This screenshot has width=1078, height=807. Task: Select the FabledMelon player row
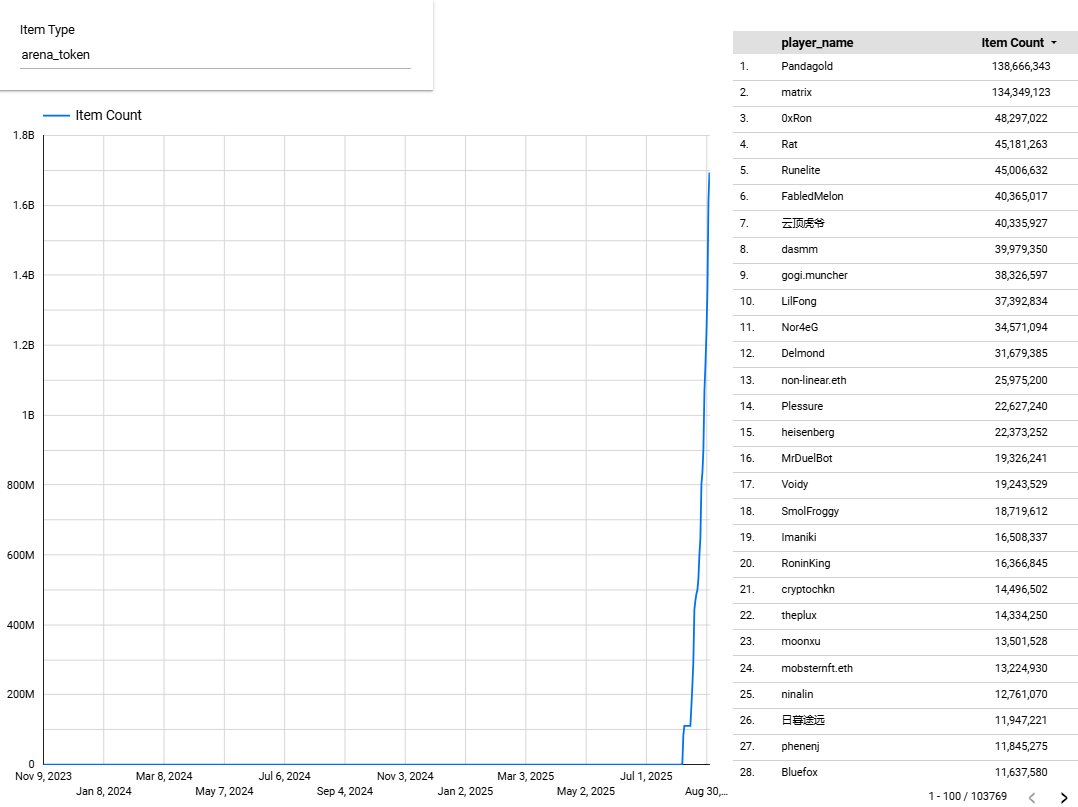tap(905, 197)
